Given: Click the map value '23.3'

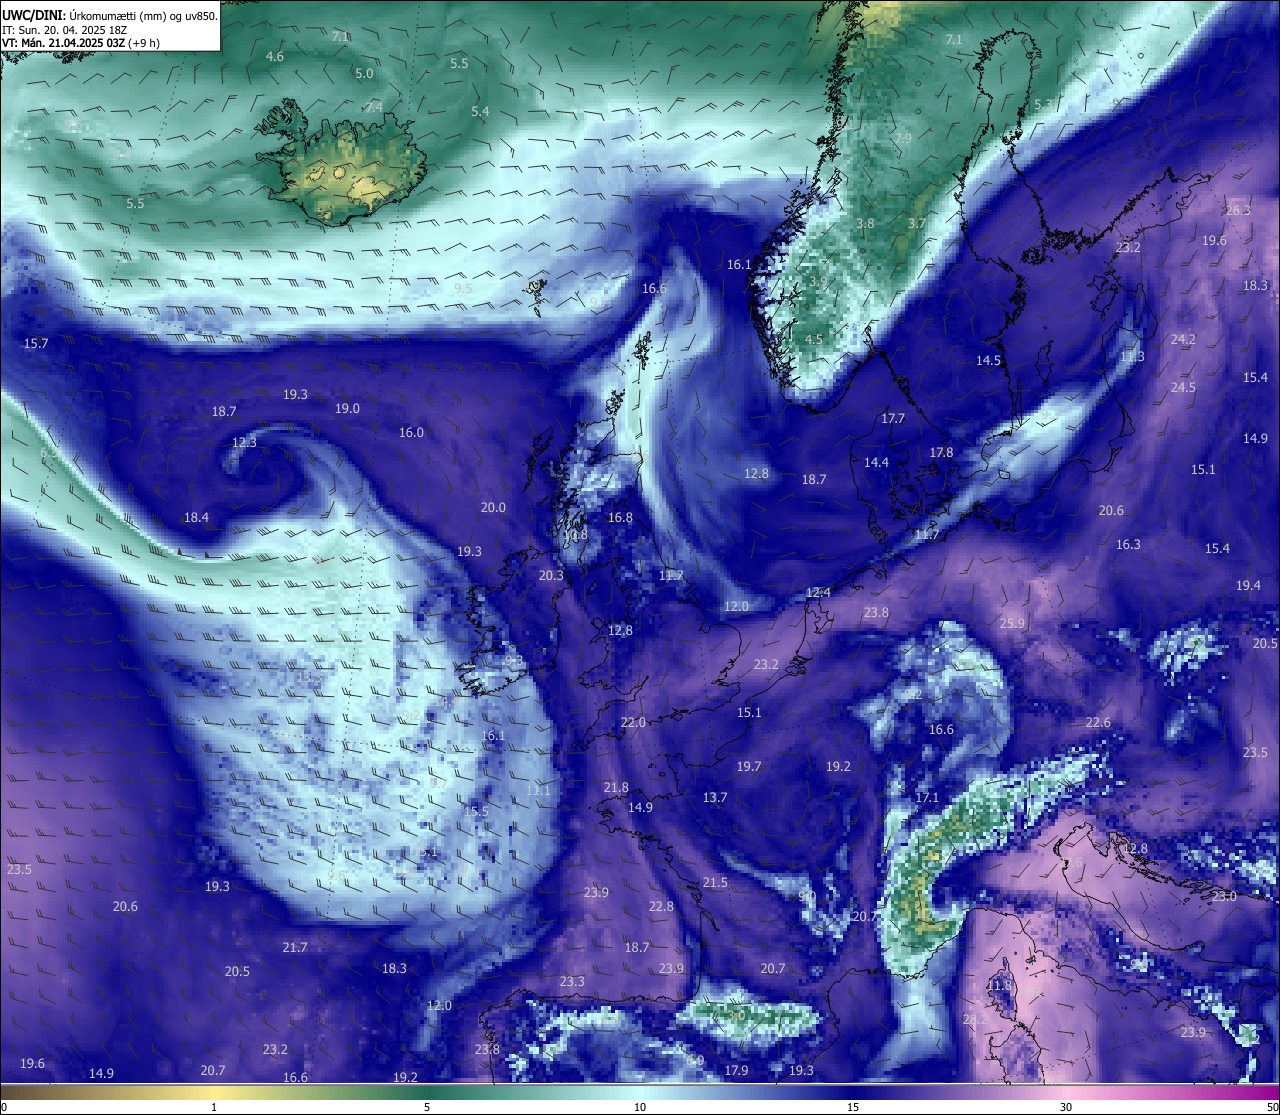Looking at the screenshot, I should [x=572, y=982].
